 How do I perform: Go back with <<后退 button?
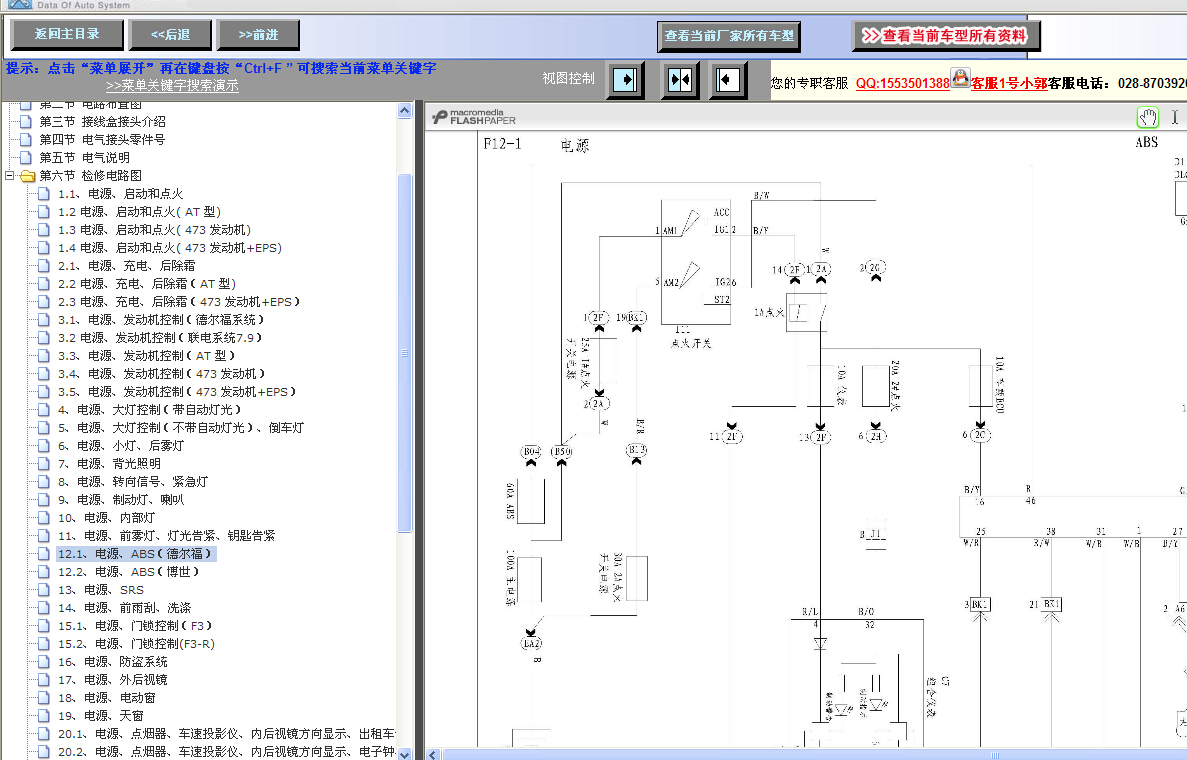(x=170, y=35)
